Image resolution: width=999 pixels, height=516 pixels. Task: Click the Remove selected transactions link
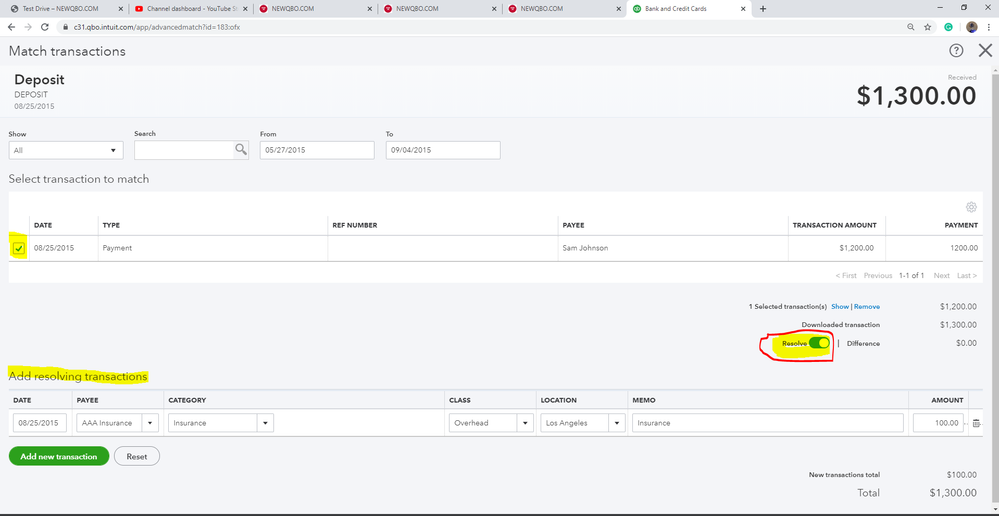tap(866, 307)
